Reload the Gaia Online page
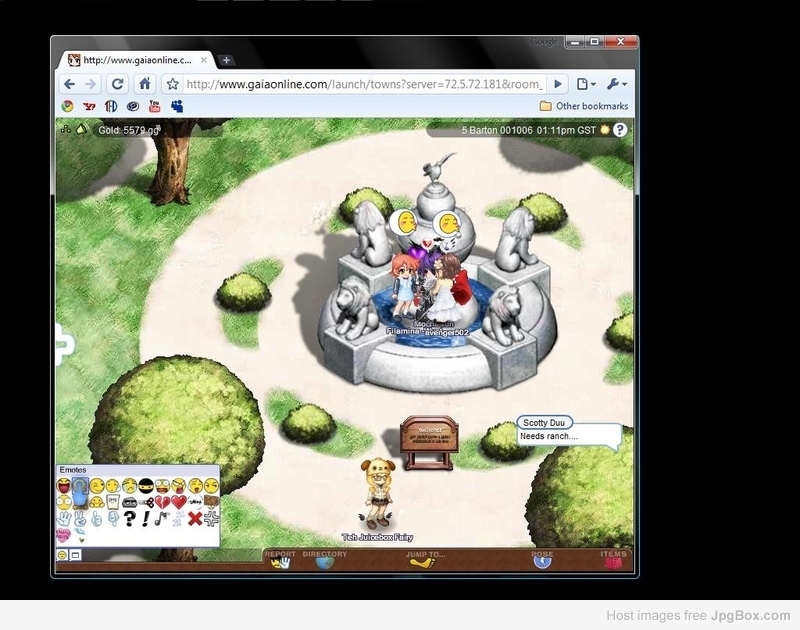 click(117, 84)
